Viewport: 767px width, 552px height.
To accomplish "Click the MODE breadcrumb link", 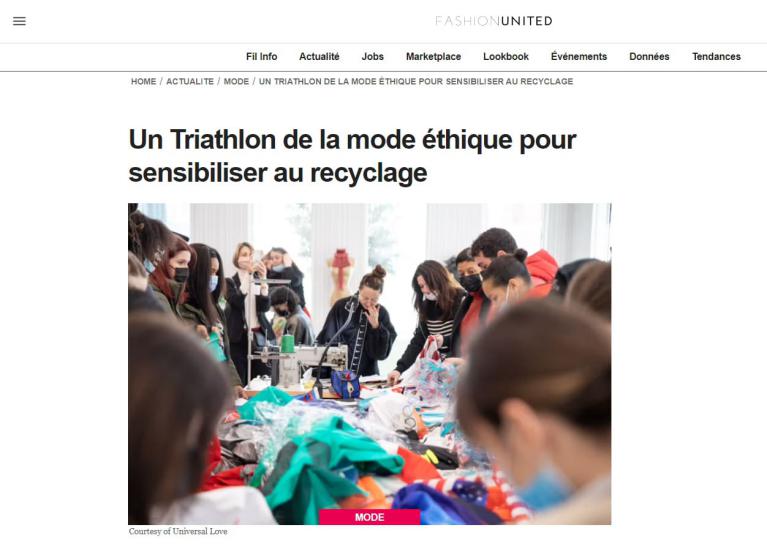I will (236, 81).
